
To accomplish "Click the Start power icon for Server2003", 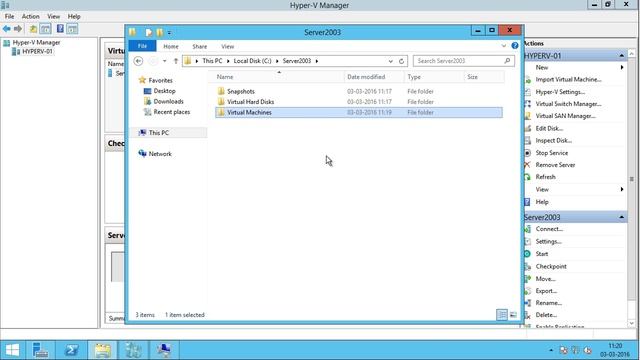I will click(x=527, y=254).
